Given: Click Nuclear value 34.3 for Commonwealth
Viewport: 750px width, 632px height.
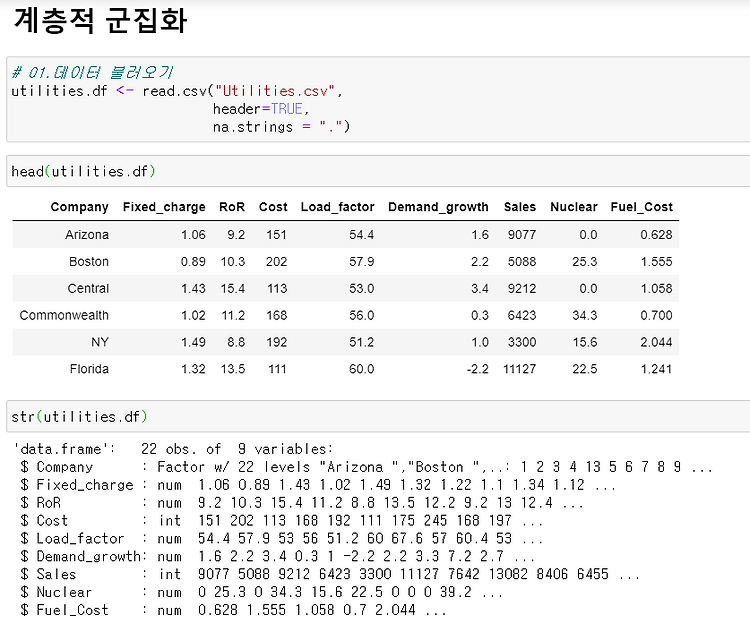Looking at the screenshot, I should click(585, 315).
